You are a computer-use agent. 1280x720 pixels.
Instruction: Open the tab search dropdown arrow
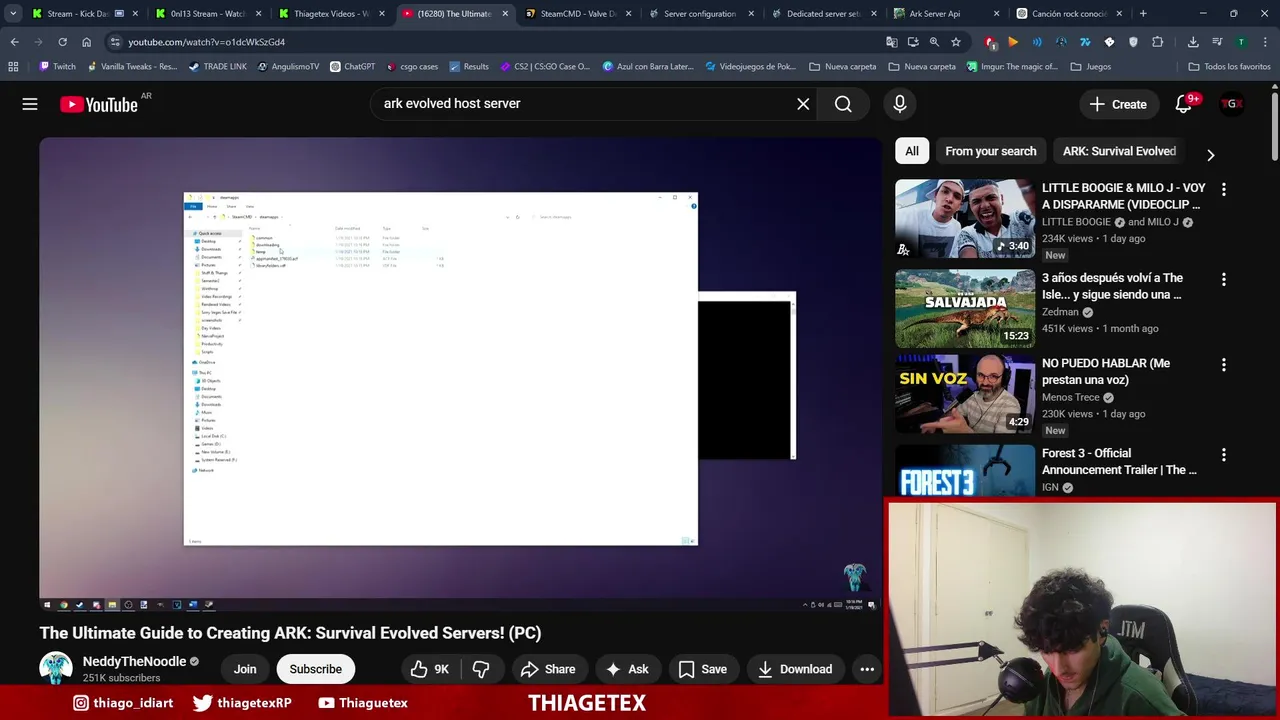coord(13,14)
